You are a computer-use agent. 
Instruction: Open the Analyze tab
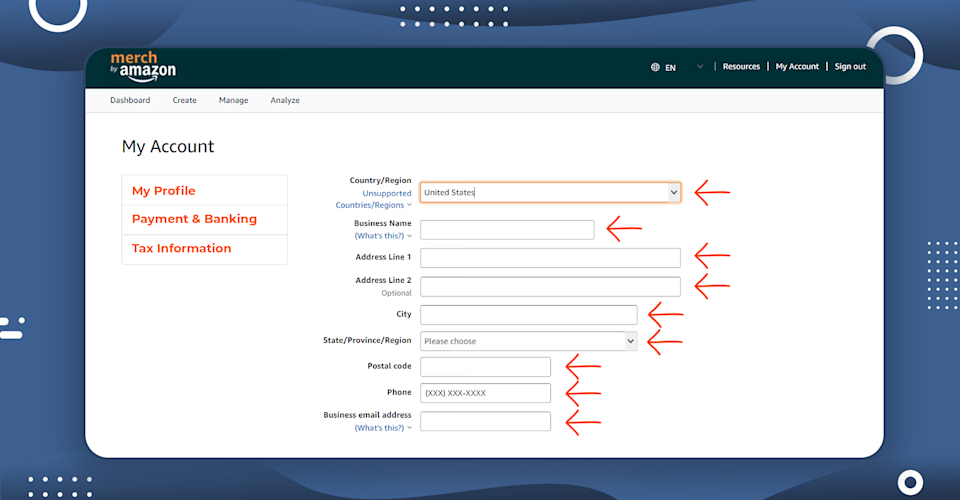point(285,100)
